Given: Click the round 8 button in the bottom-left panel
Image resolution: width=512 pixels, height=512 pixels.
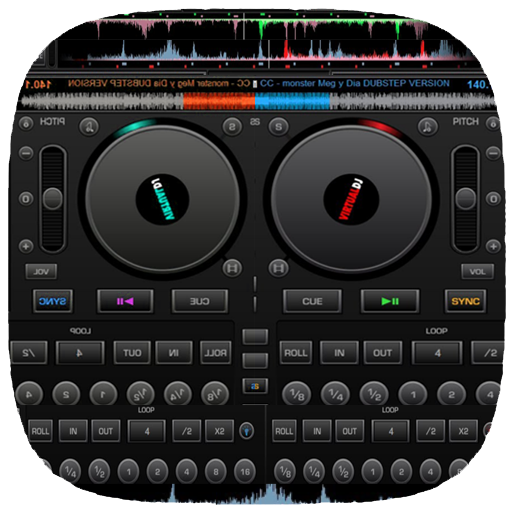Looking at the screenshot, I should click(x=216, y=472).
